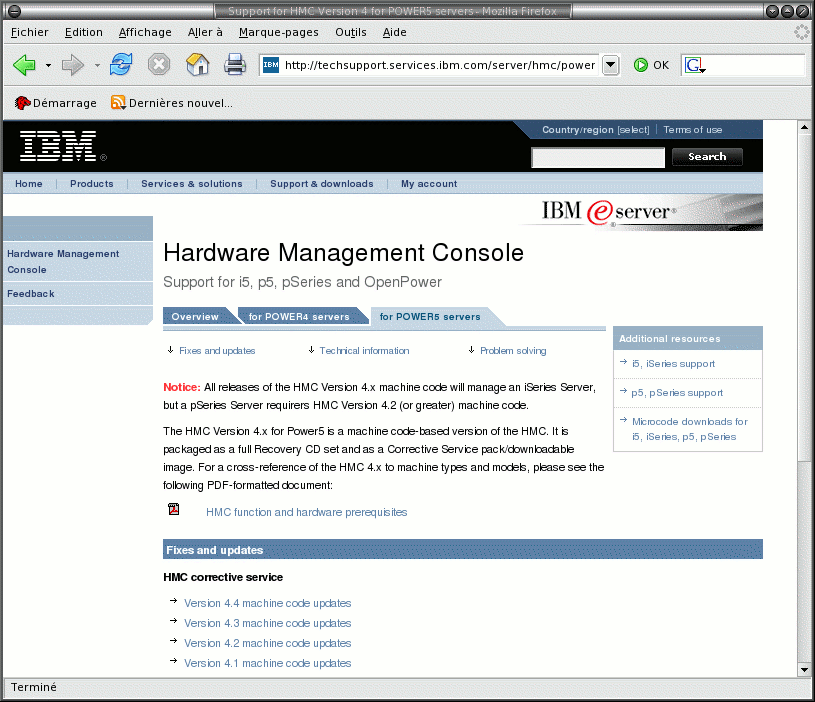Click the IBM eServer banner image

(x=642, y=212)
